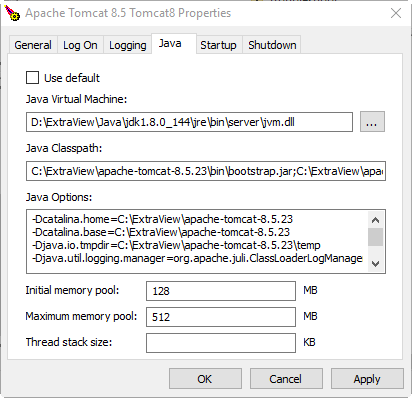412x398 pixels.
Task: Click into the Java Classpath field
Action: [x=206, y=171]
